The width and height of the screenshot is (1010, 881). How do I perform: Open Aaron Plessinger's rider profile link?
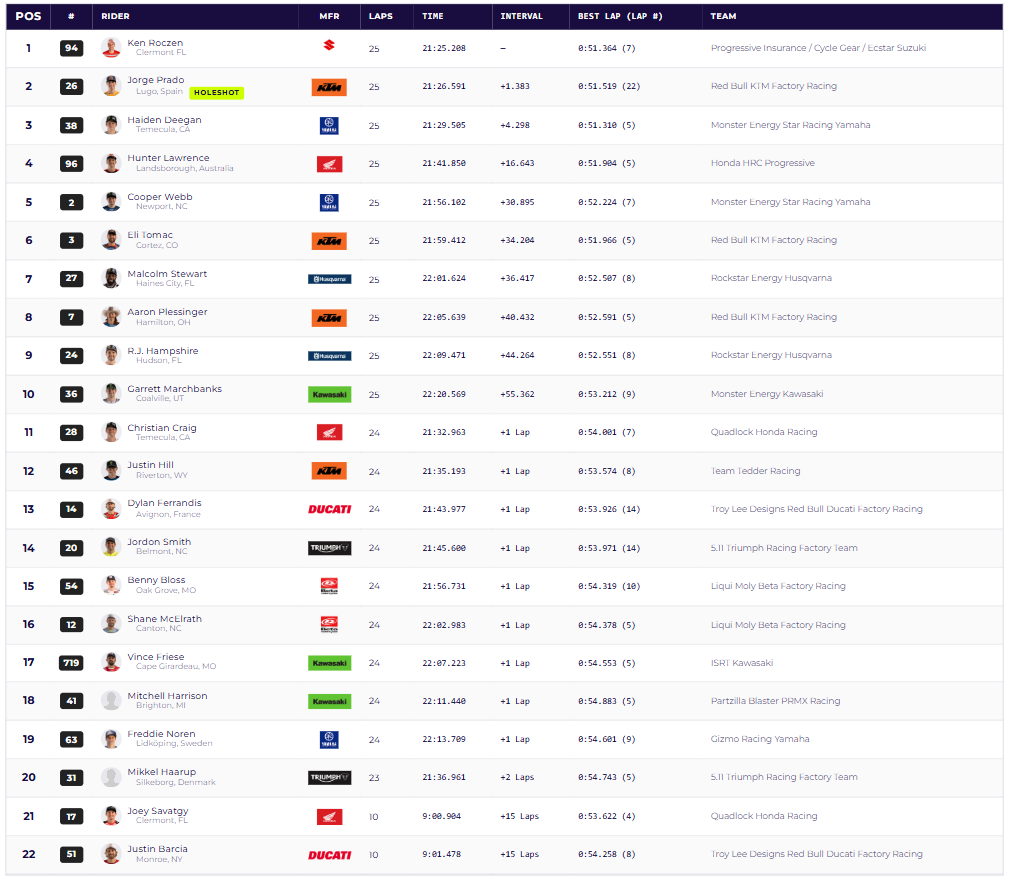[x=167, y=312]
